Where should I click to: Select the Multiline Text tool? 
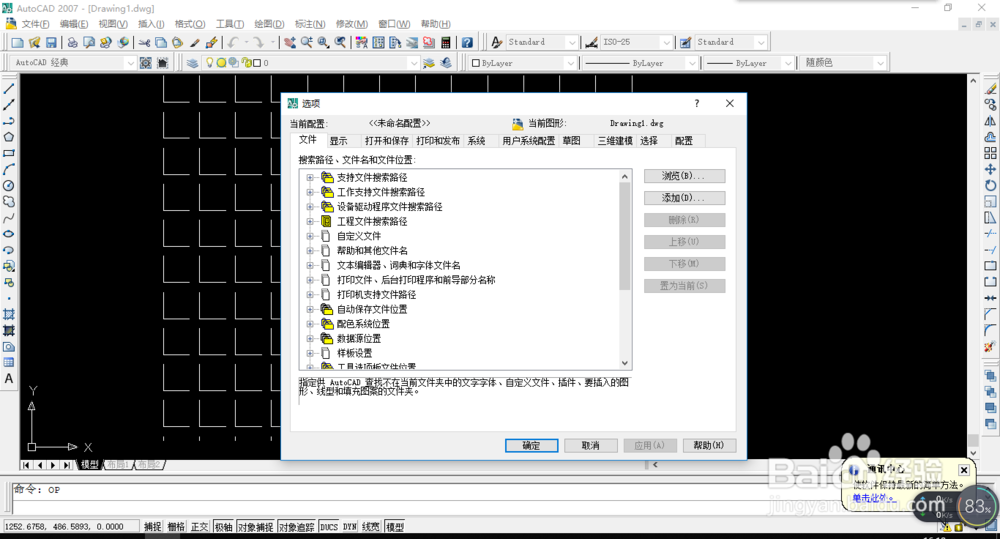pyautogui.click(x=9, y=379)
